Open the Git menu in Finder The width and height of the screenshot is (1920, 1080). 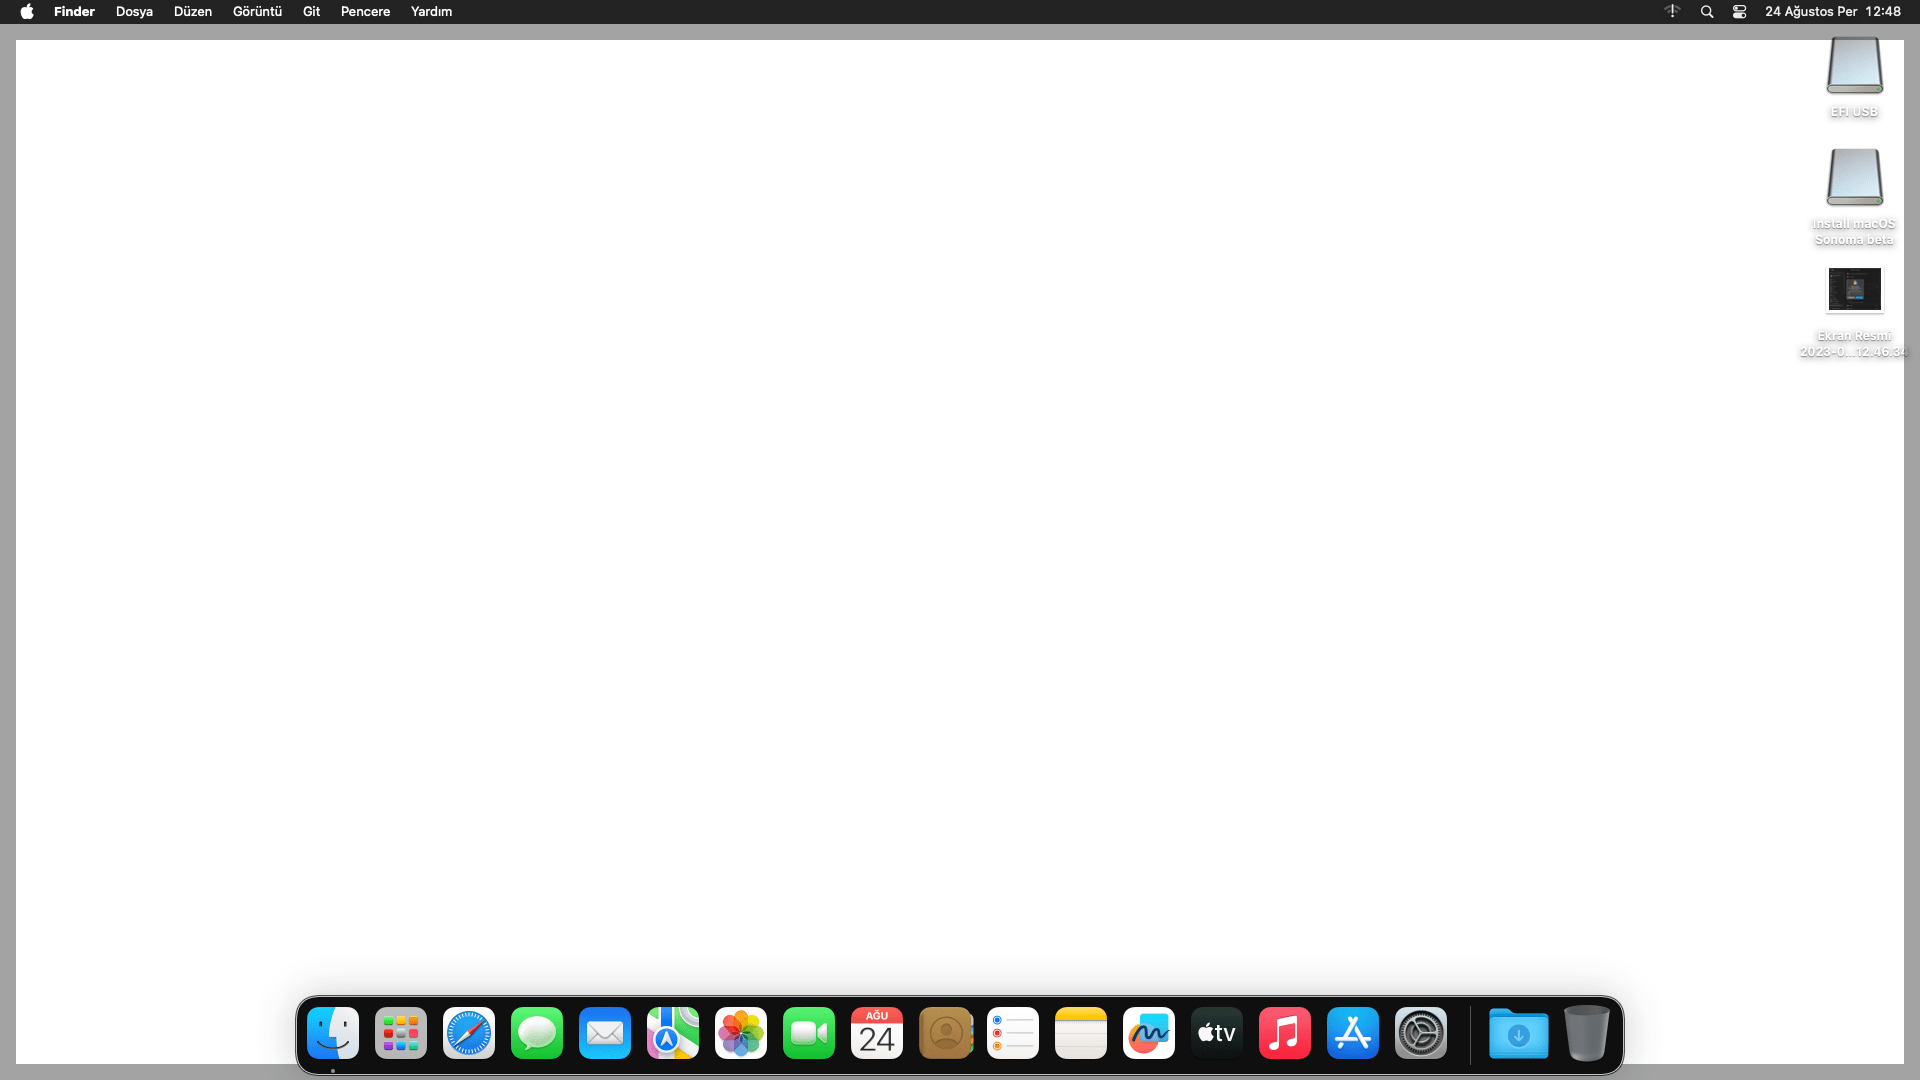(x=310, y=11)
